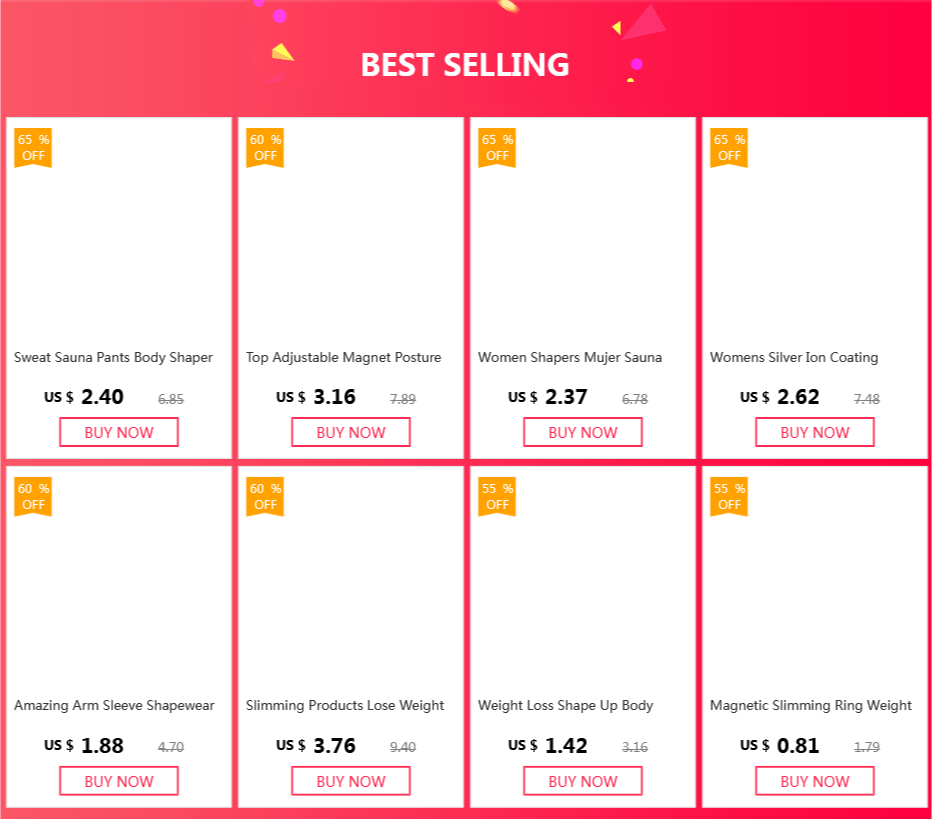The width and height of the screenshot is (932, 819).
Task: Click BUY NOW for Sweat Sauna Pants
Action: pos(119,432)
